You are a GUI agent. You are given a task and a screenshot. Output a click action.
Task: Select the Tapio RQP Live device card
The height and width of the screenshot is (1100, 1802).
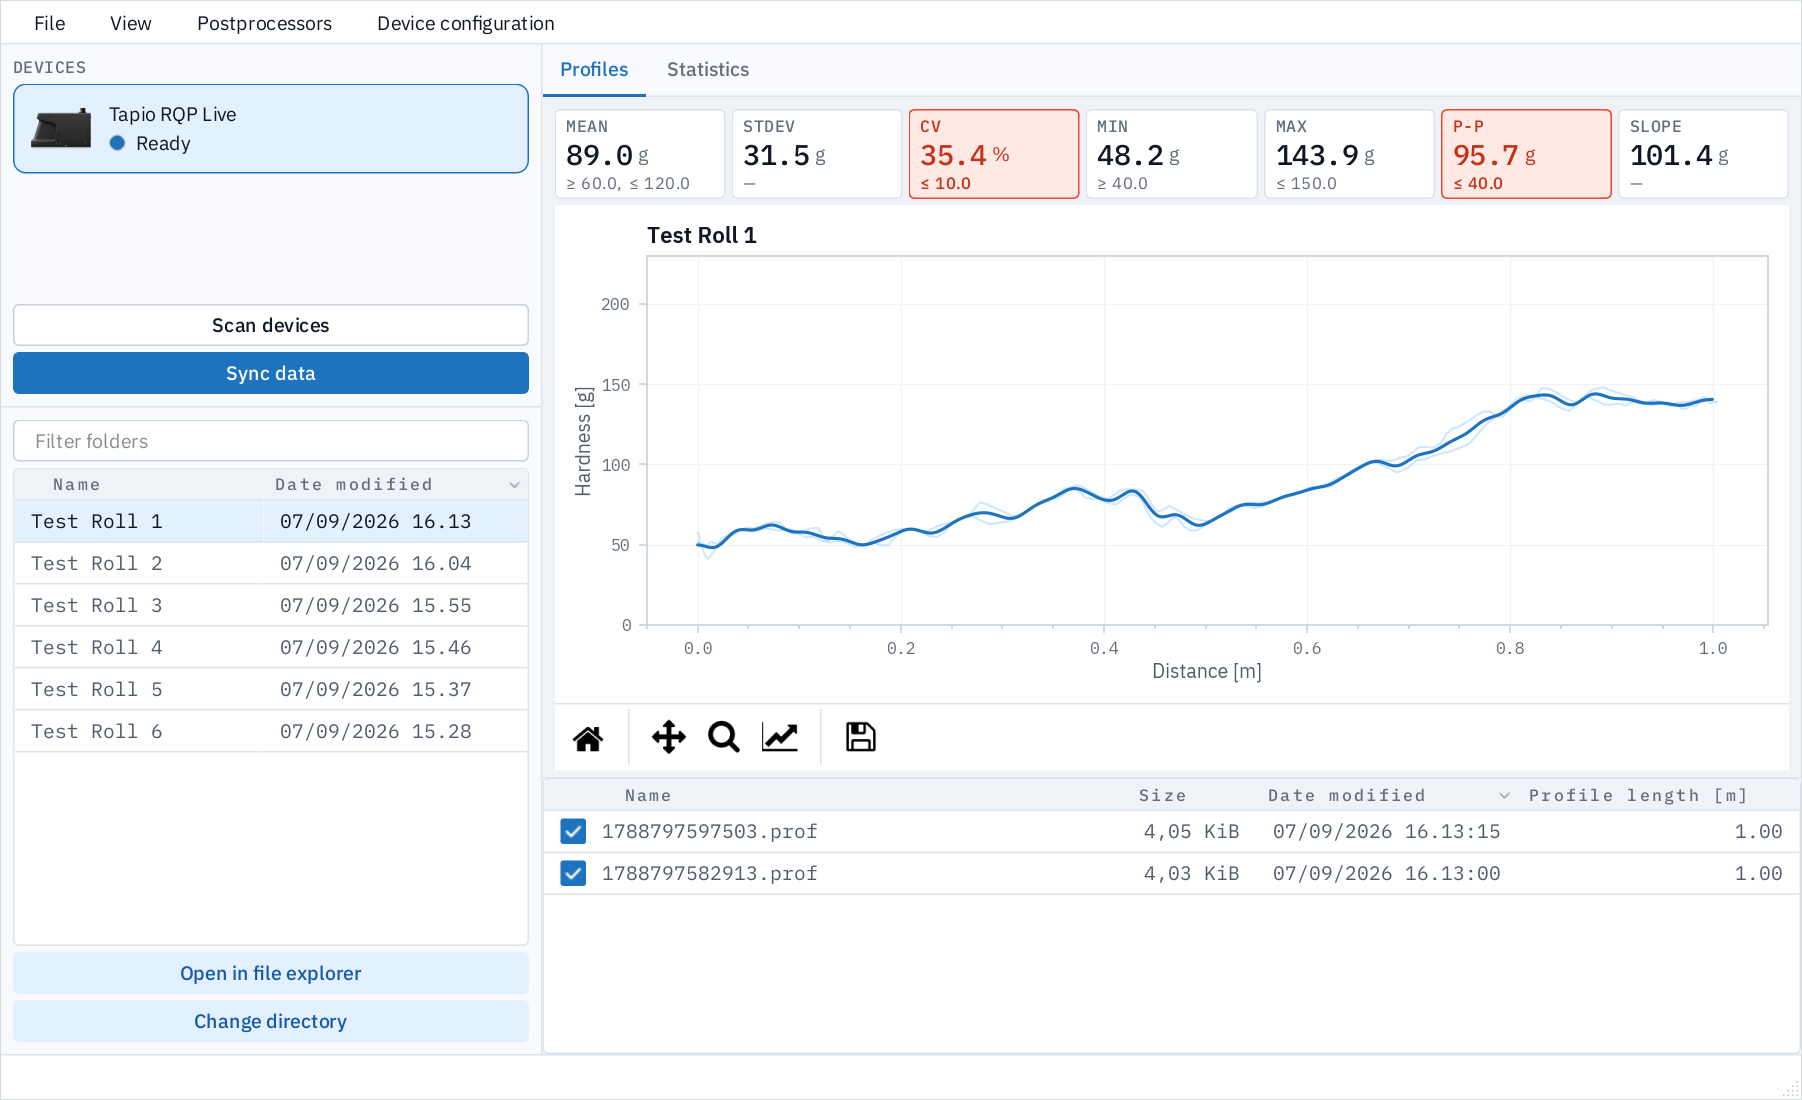pos(271,129)
